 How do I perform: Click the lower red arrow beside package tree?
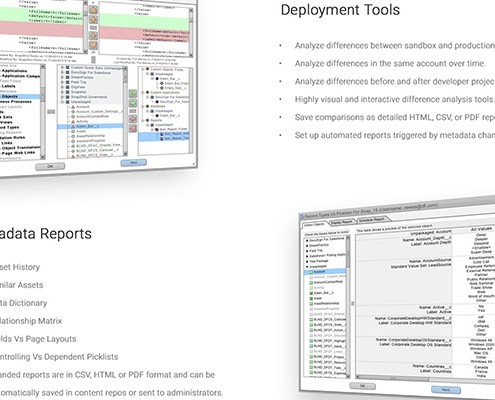pyautogui.click(x=133, y=128)
